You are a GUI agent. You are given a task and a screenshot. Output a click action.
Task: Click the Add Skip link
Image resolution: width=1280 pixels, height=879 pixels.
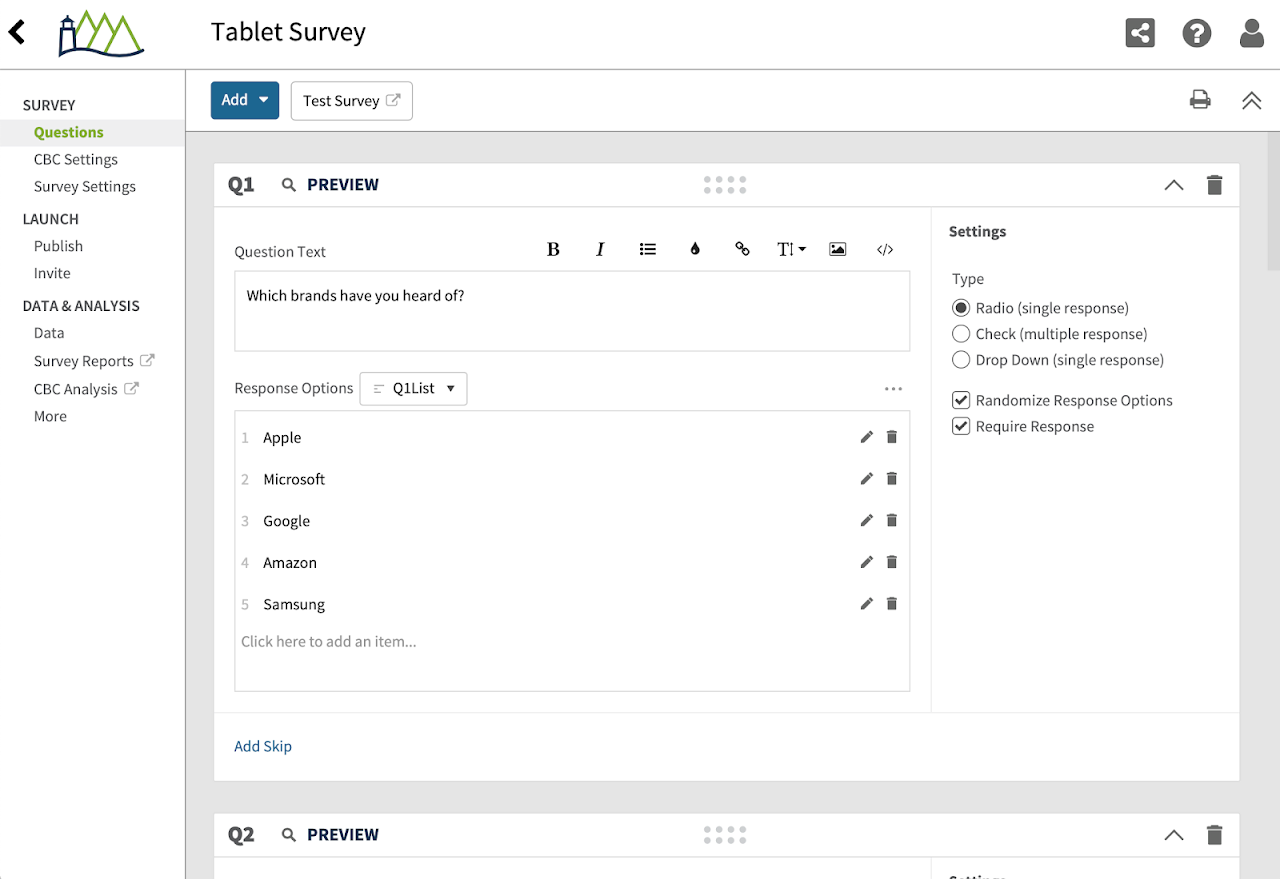pyautogui.click(x=263, y=746)
